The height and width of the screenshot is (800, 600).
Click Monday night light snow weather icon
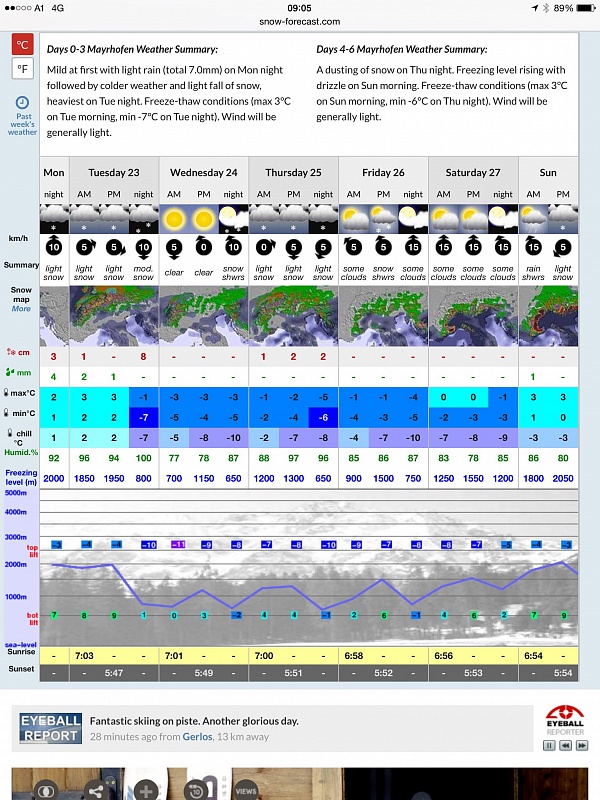click(x=54, y=219)
